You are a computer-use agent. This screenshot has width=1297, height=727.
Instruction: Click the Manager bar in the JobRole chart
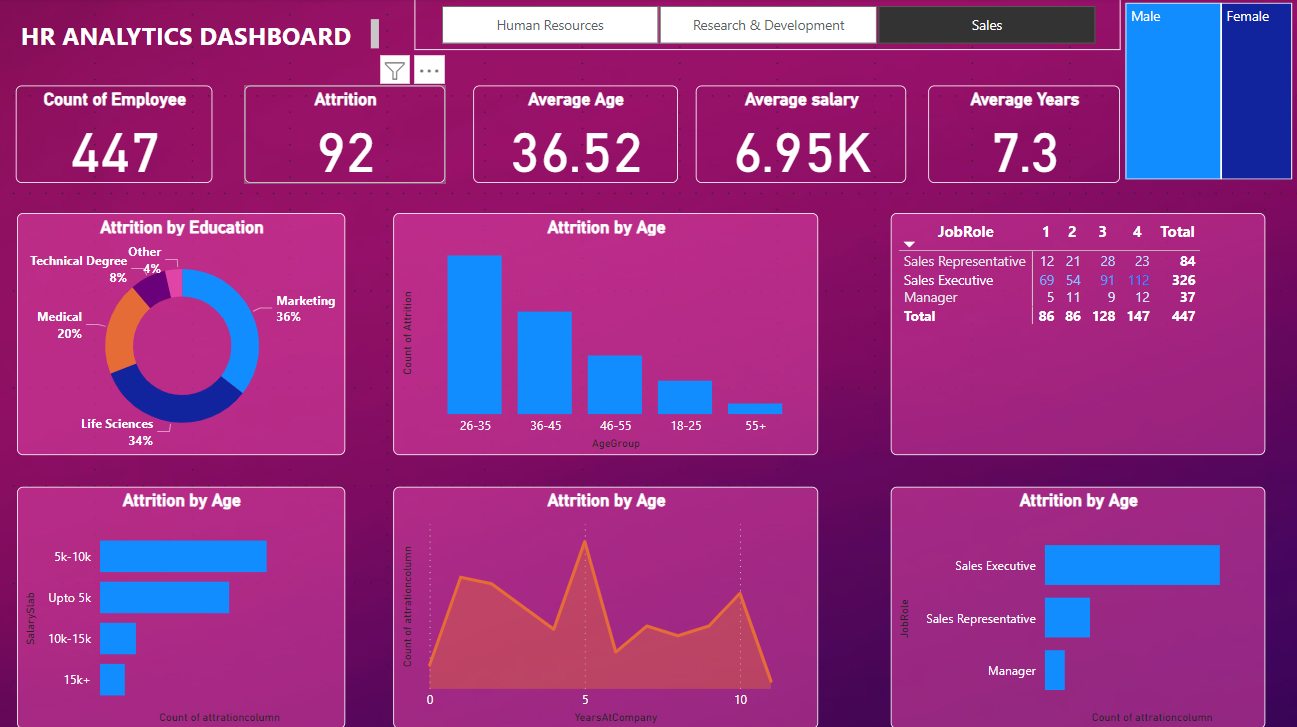1053,670
